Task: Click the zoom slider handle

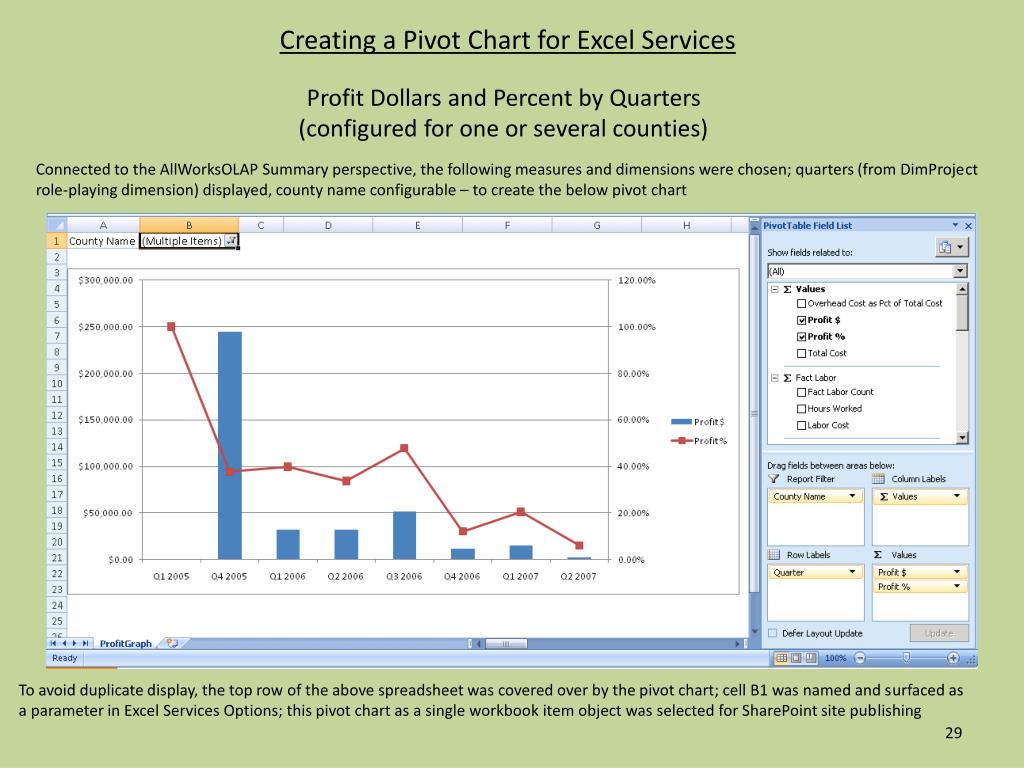Action: (906, 658)
